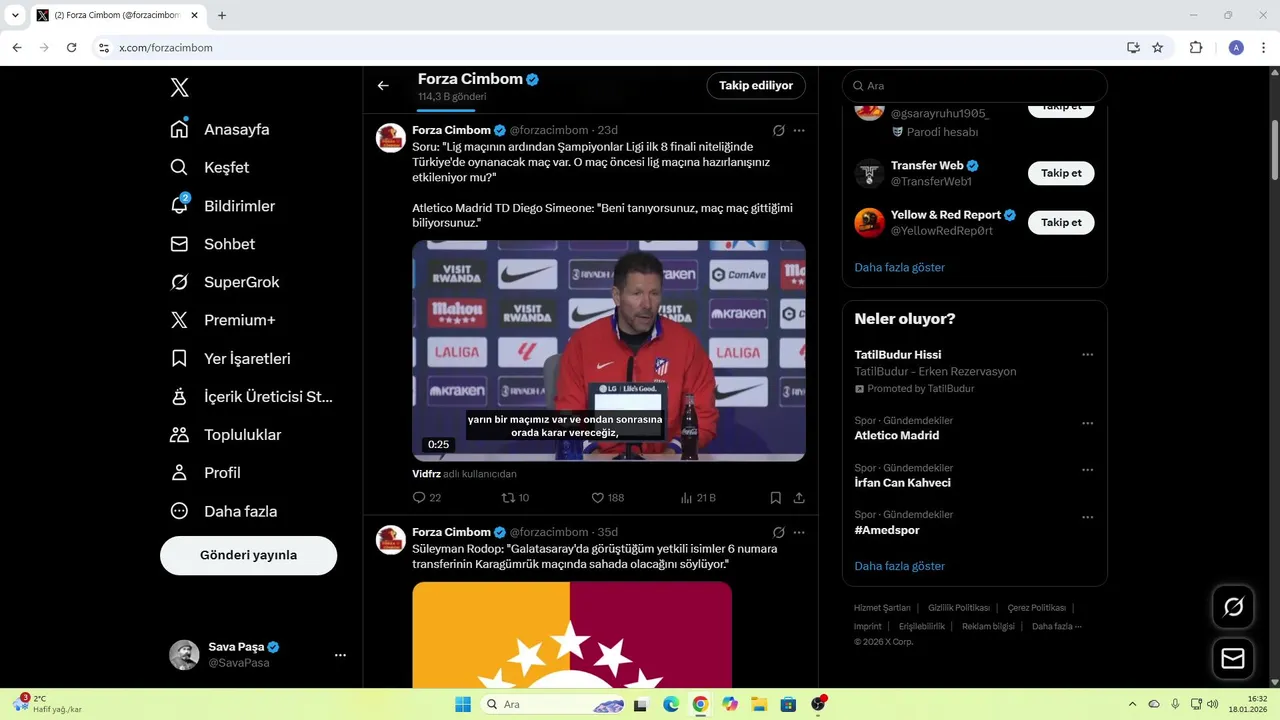Open Profil page

(206, 473)
